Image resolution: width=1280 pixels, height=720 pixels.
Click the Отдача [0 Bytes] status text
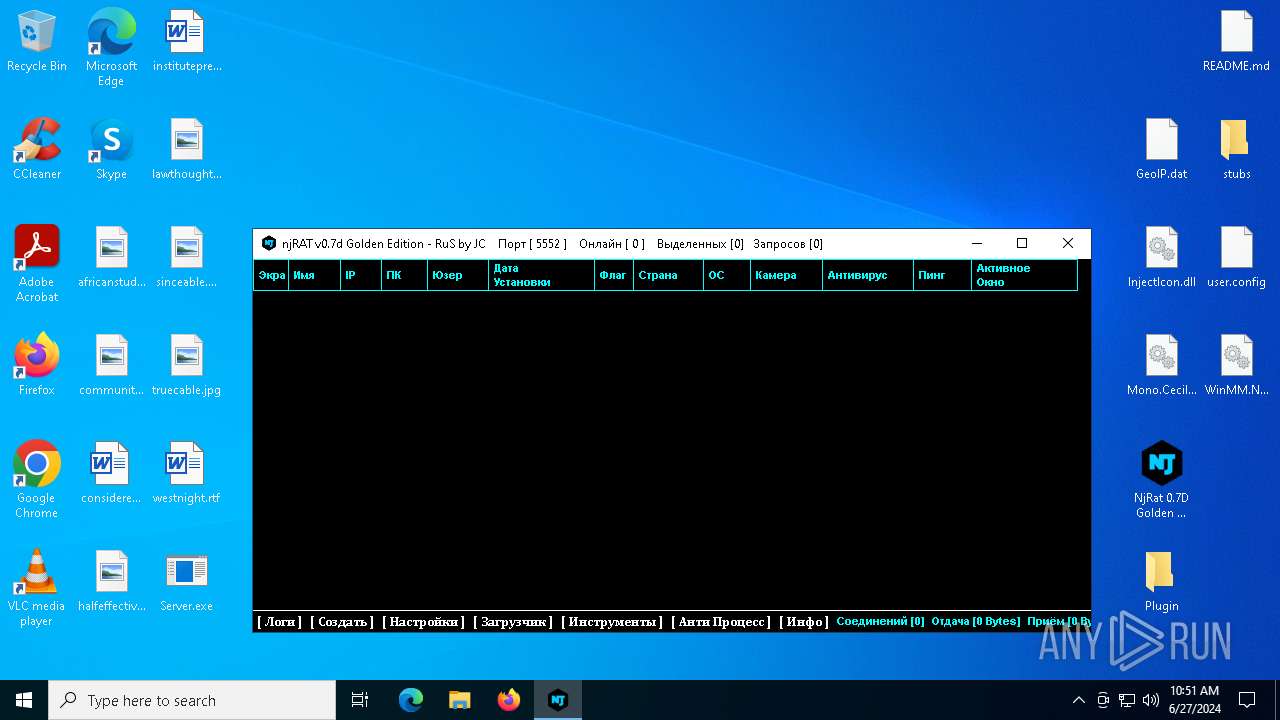[x=975, y=622]
